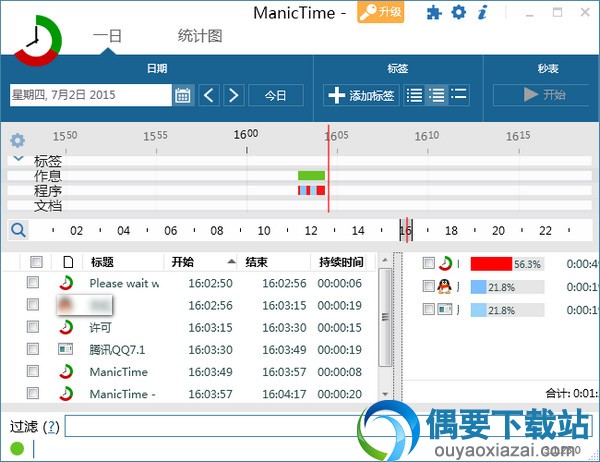Screen dimensions: 600x462
Task: Open settings gear in title bar
Action: click(458, 13)
